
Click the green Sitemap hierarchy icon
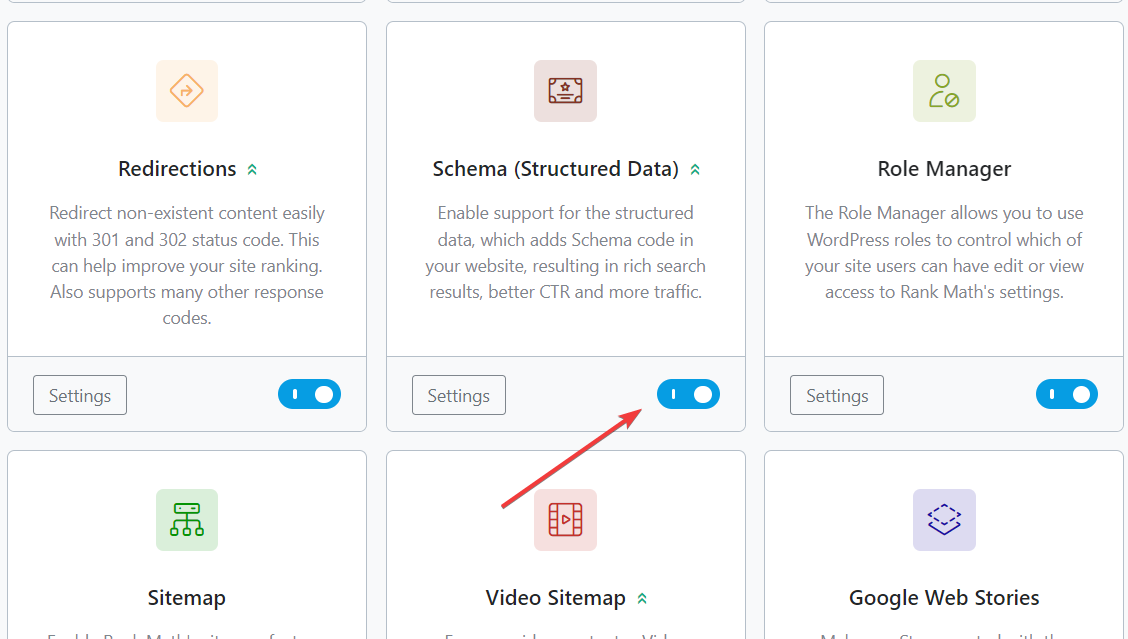(187, 520)
